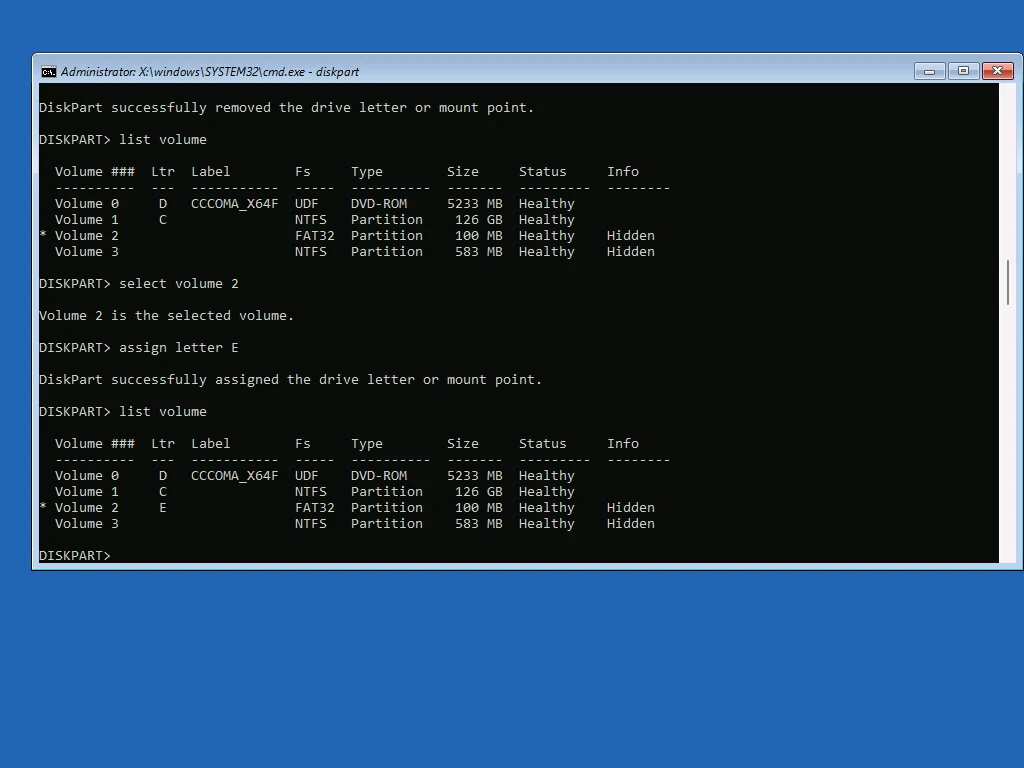Click 'Healthy' status of Volume 2, second table
Image resolution: width=1024 pixels, height=768 pixels.
(547, 507)
